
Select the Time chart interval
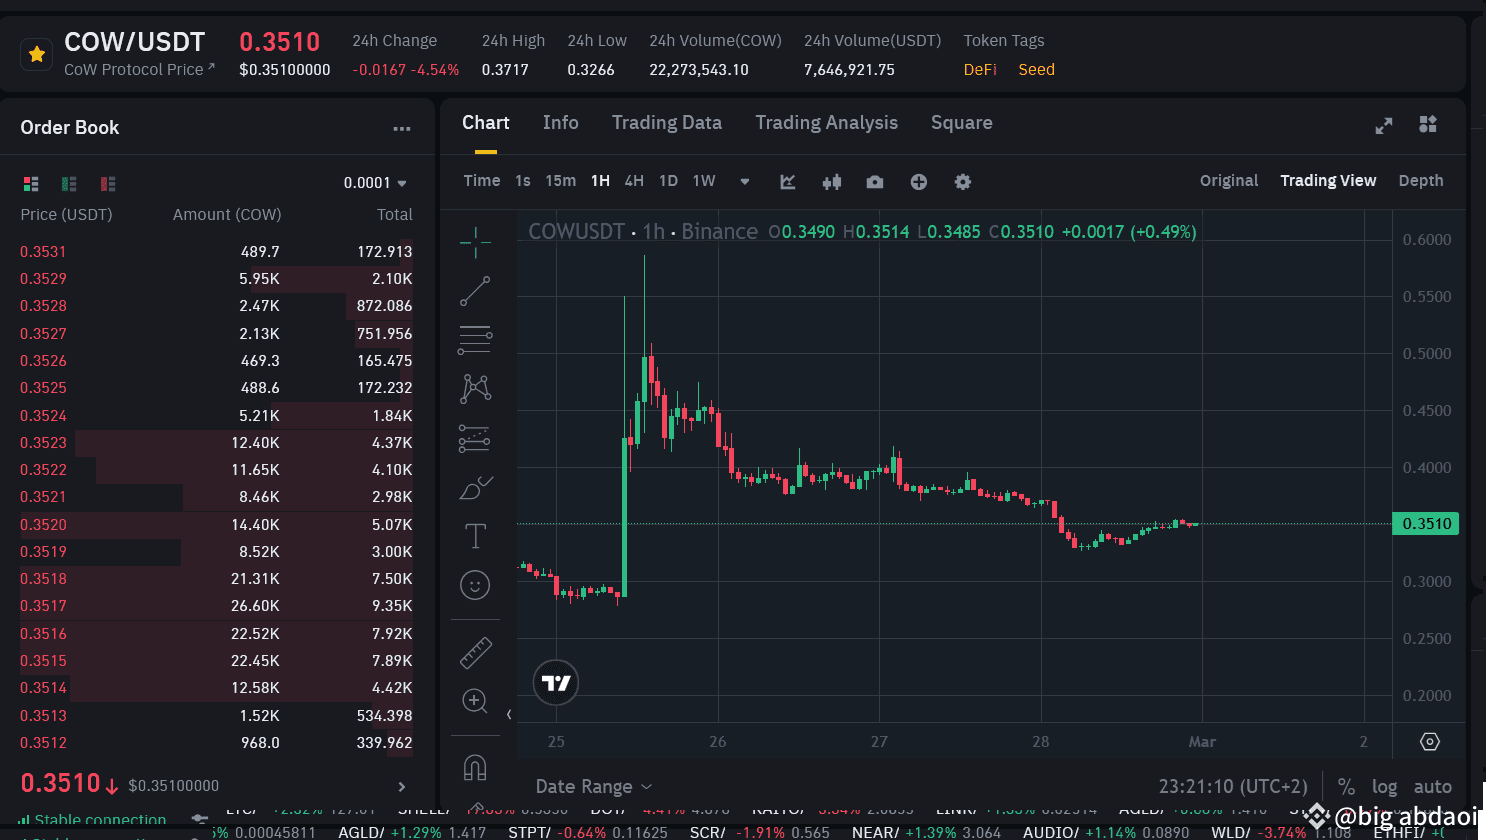click(x=482, y=181)
